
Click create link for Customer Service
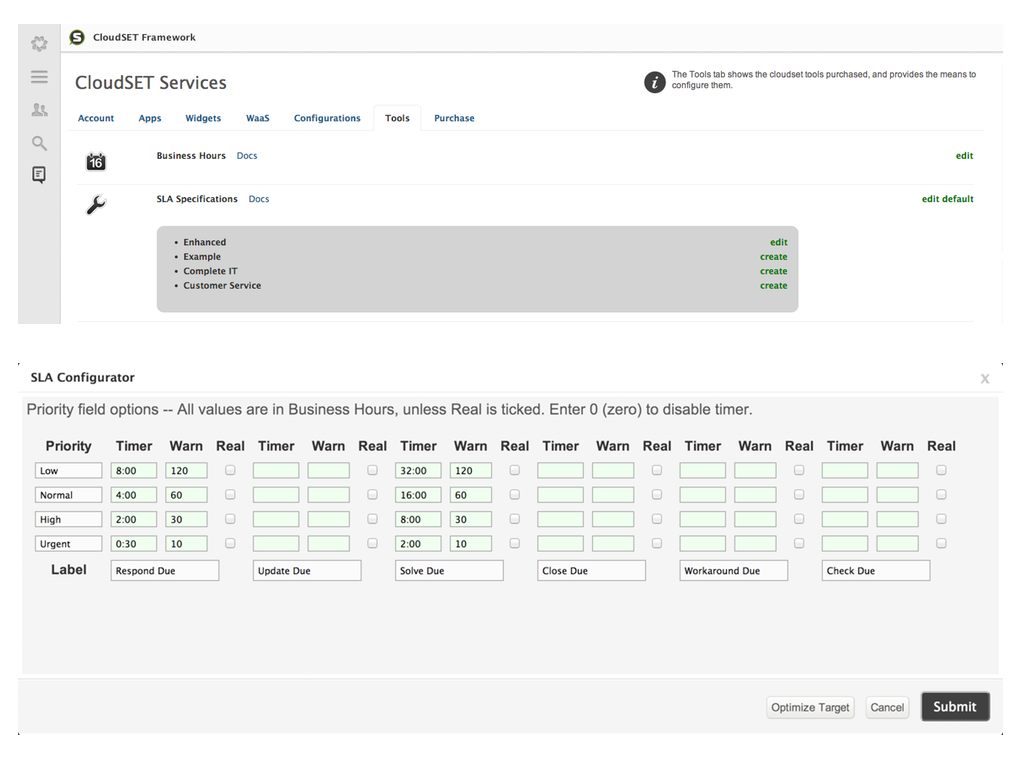773,286
